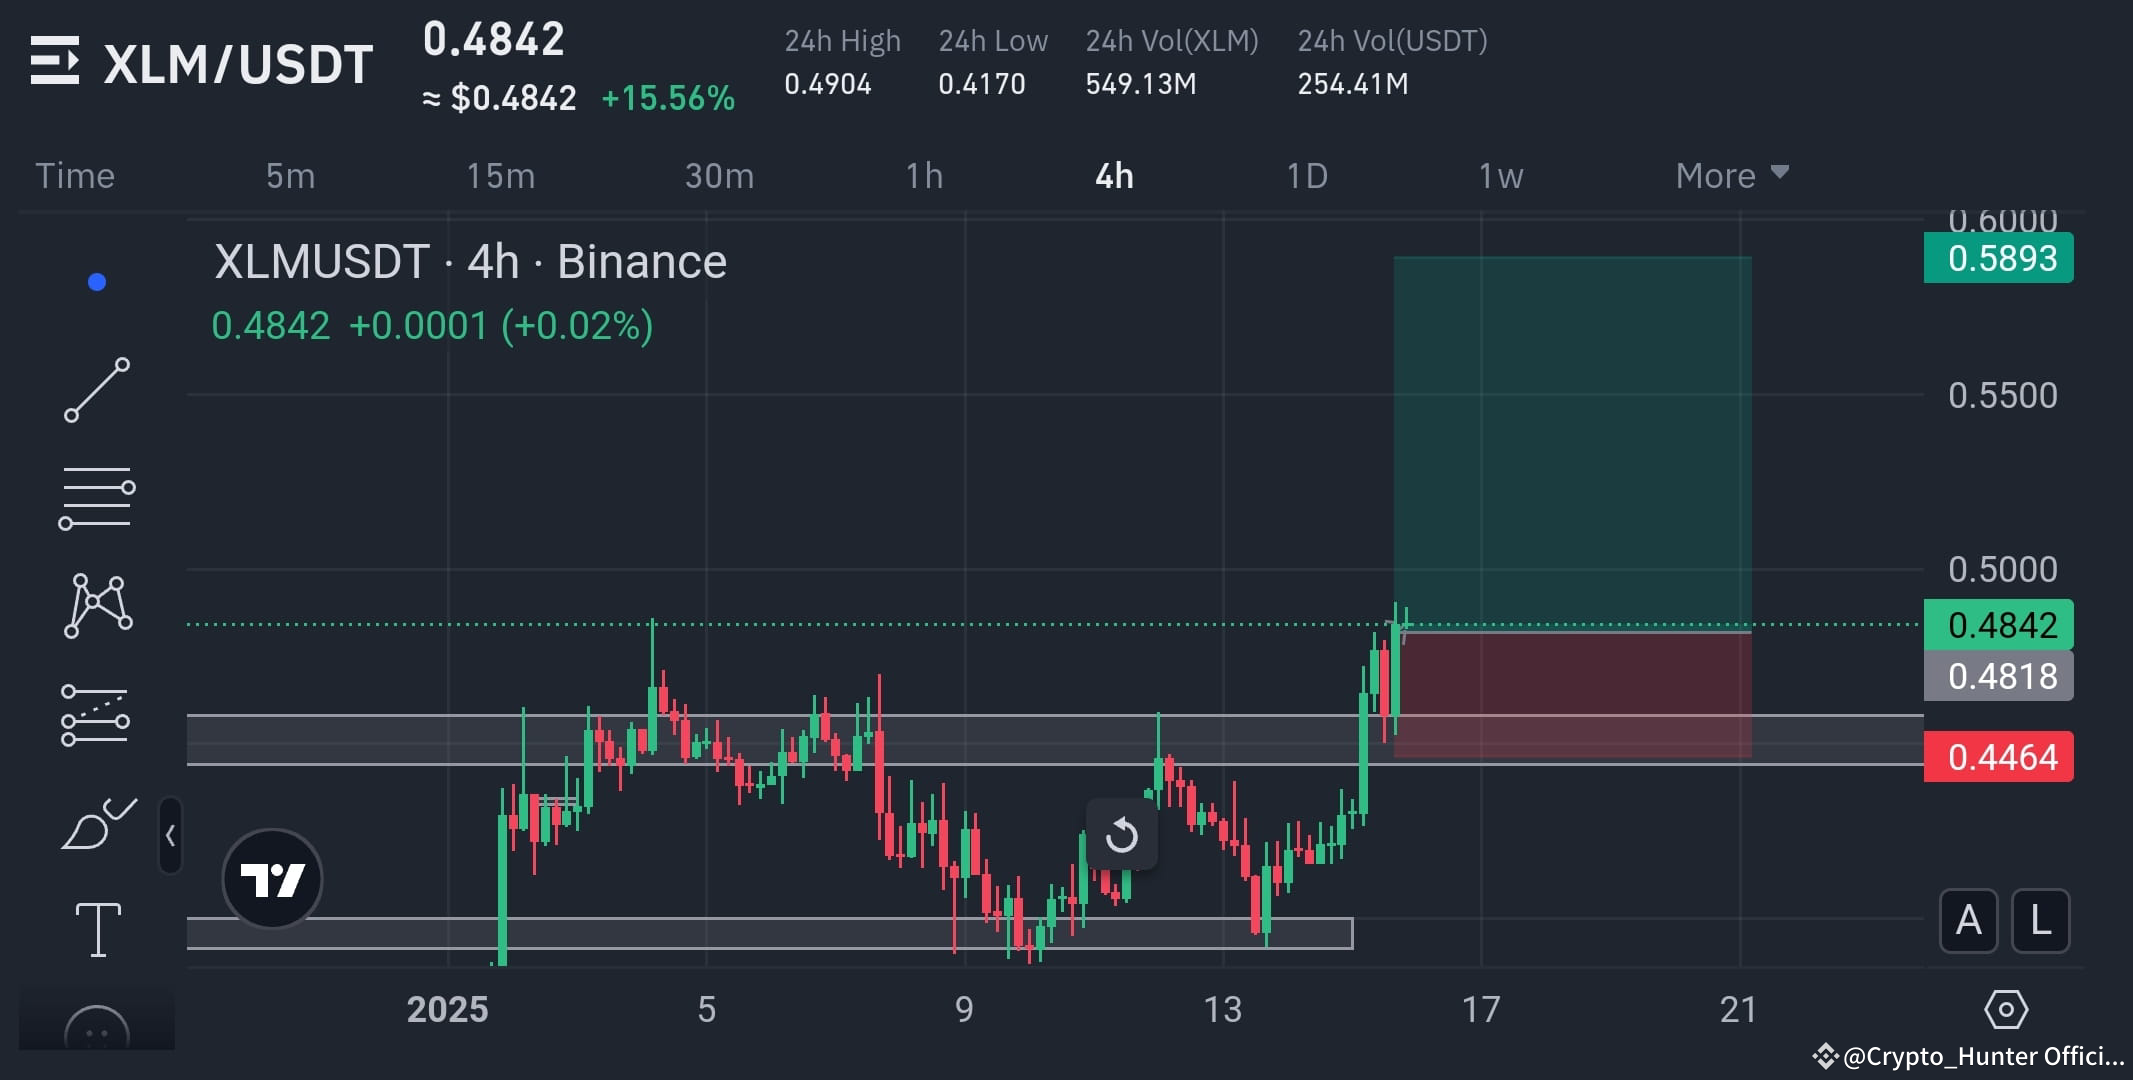Click the TradingView logo on the chart
Screen dimensions: 2133x1080
(272, 878)
